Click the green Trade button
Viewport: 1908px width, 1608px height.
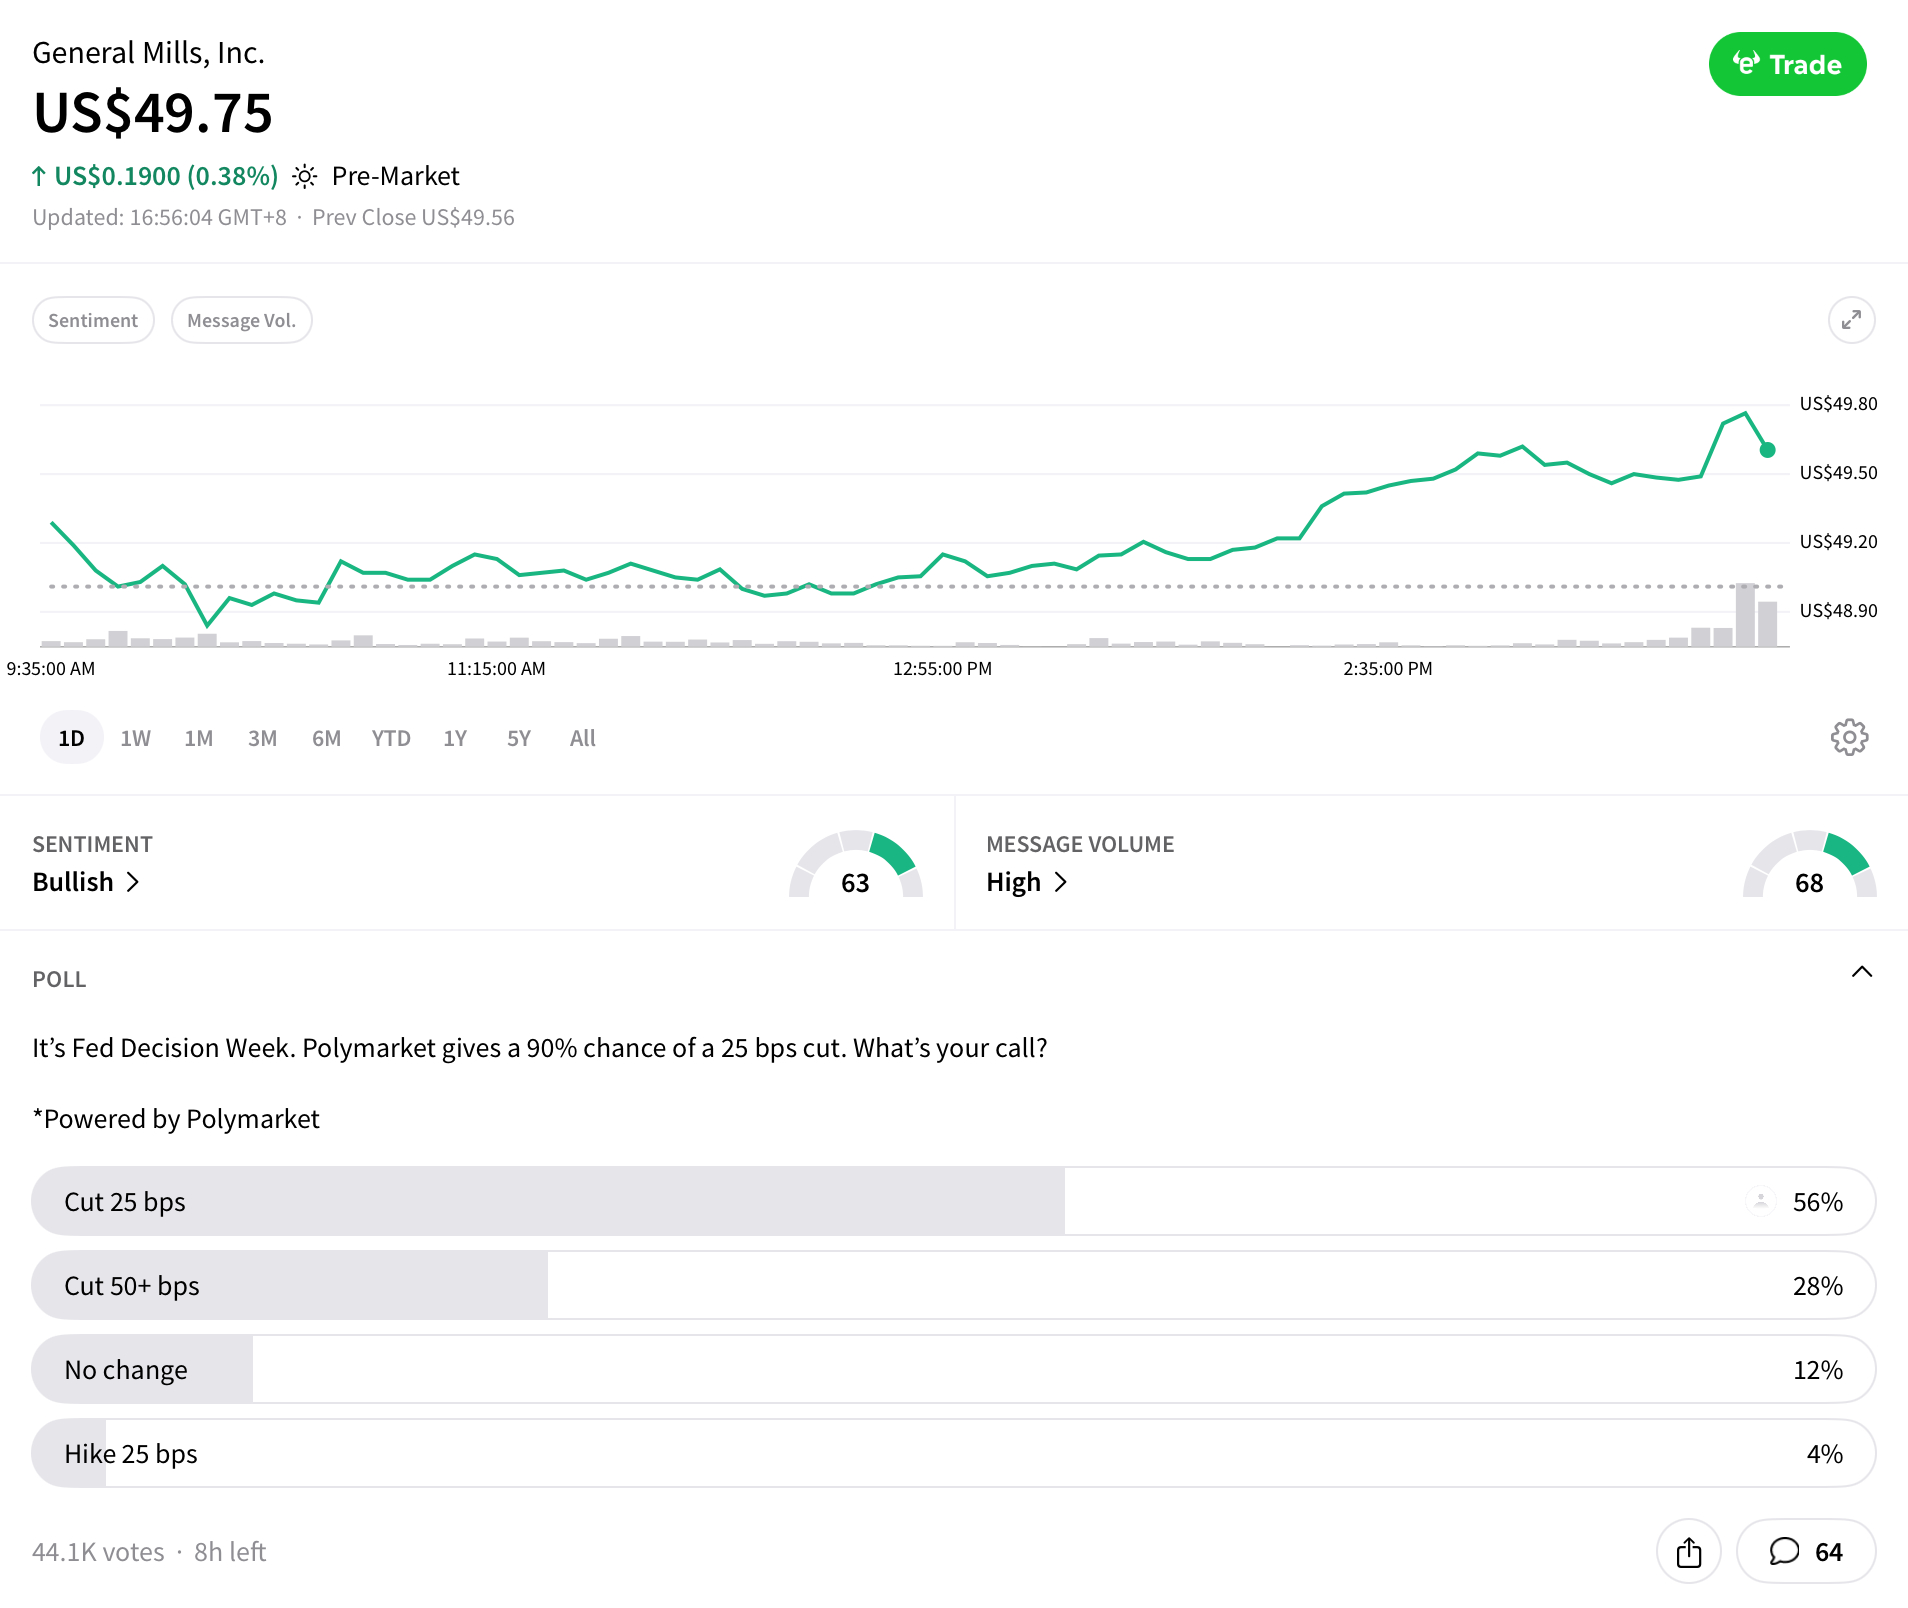(1786, 65)
